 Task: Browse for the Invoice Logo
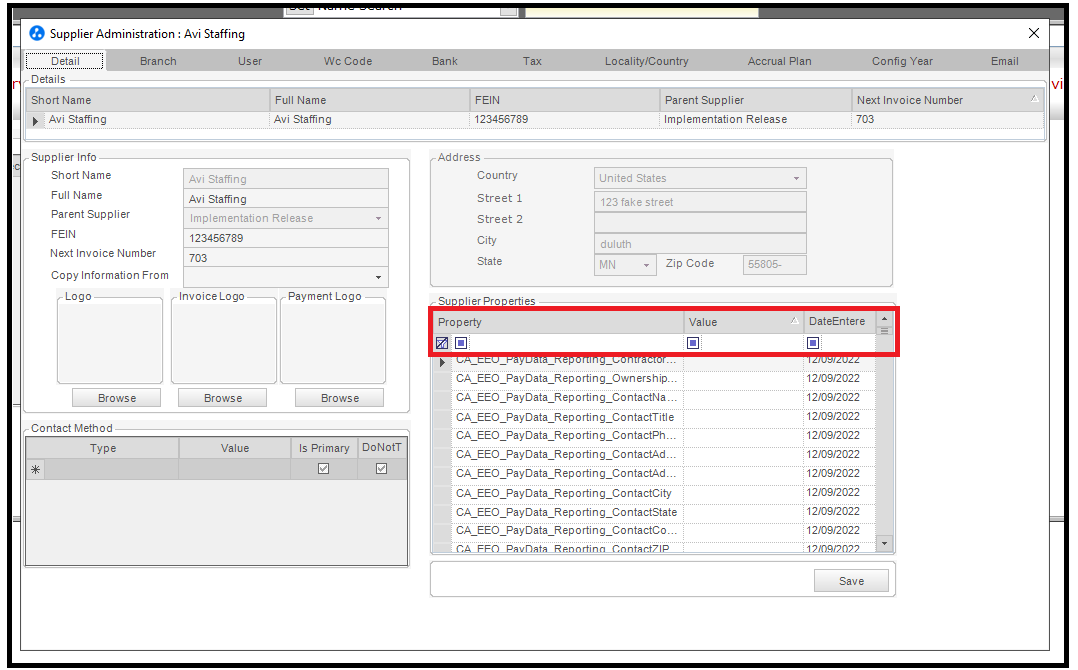223,398
